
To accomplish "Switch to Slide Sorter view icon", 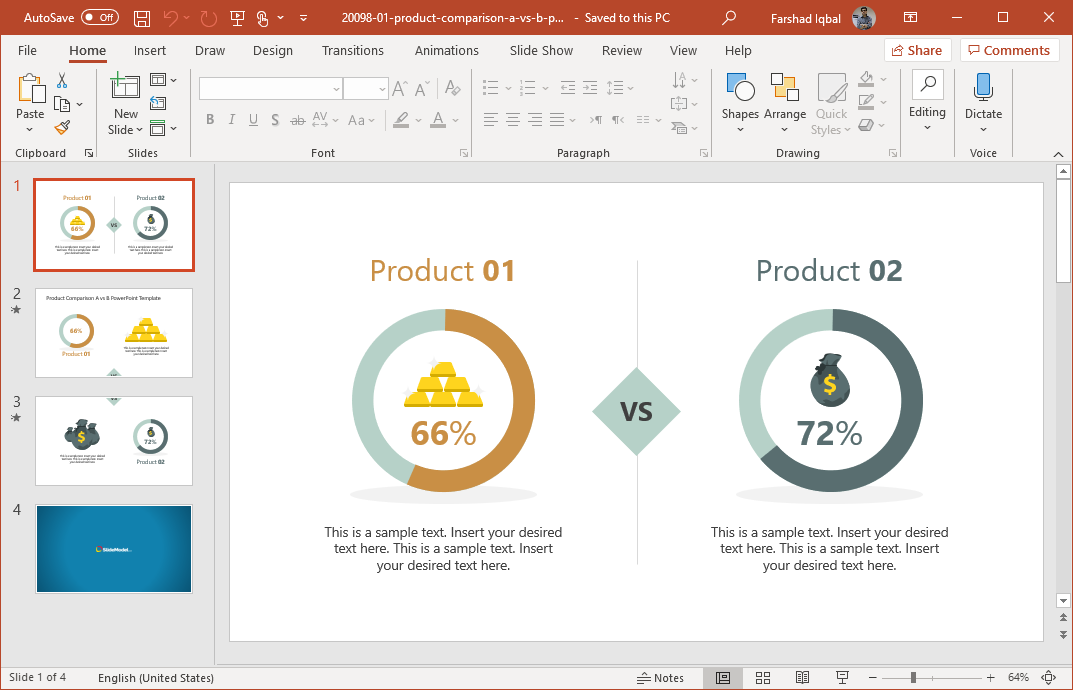I will click(x=763, y=678).
